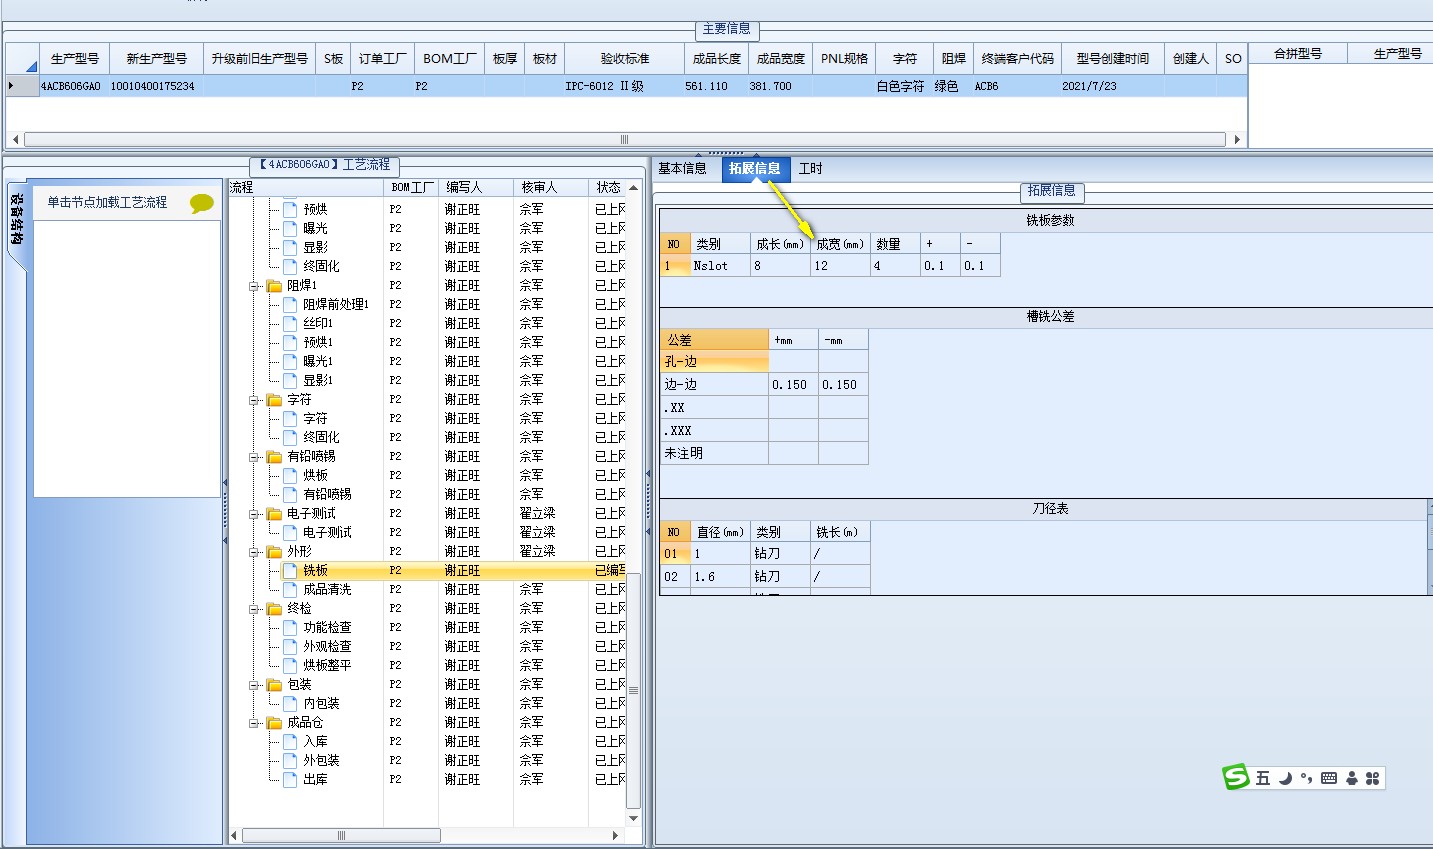The image size is (1433, 849).
Task: Click the yellow speech bubble icon
Action: point(202,203)
